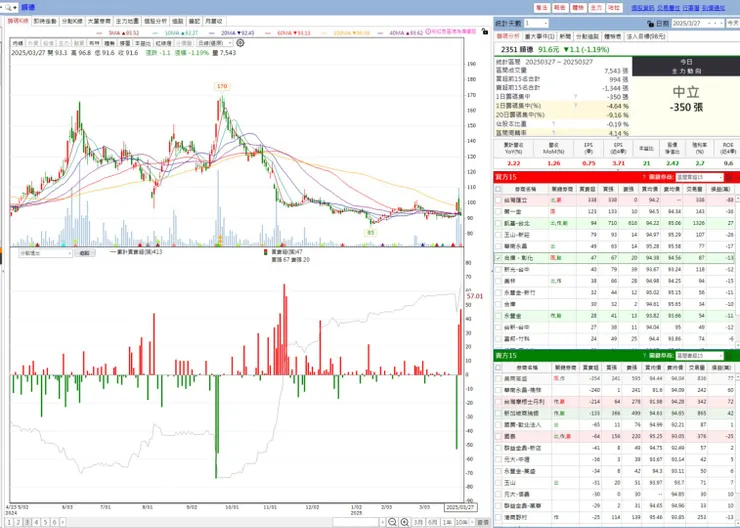The width and height of the screenshot is (740, 528).
Task: Click question mark icon in 賣方15 header
Action: tap(643, 356)
